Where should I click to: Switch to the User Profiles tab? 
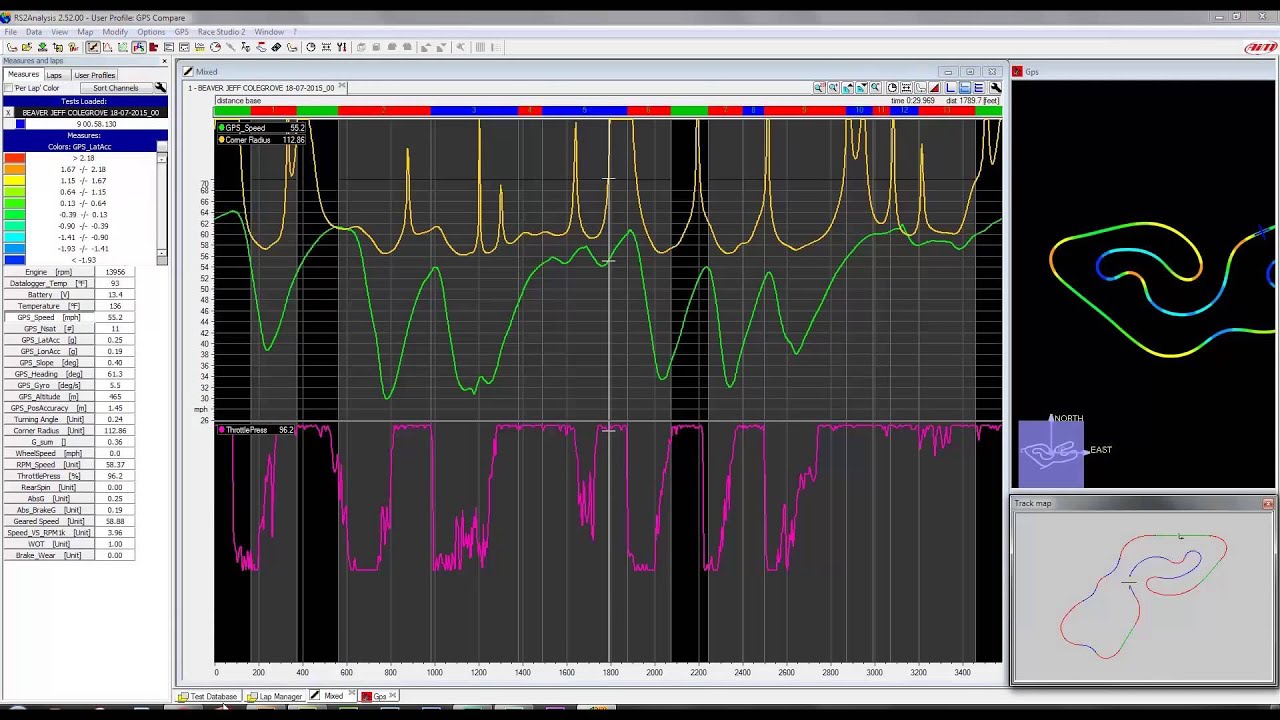click(94, 75)
